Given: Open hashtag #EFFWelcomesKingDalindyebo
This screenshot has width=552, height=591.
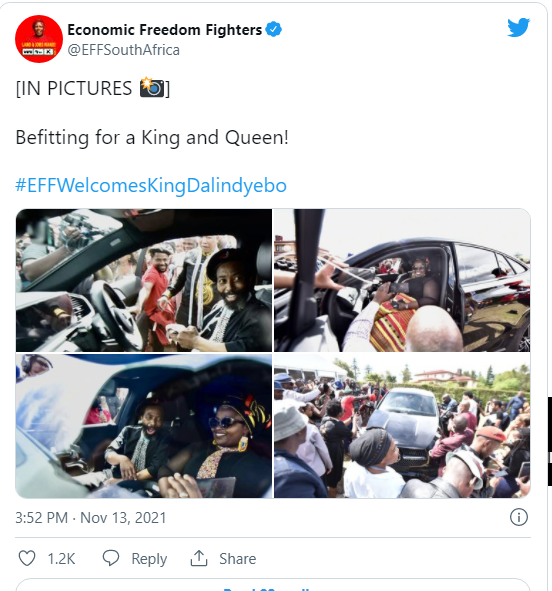Looking at the screenshot, I should point(151,185).
